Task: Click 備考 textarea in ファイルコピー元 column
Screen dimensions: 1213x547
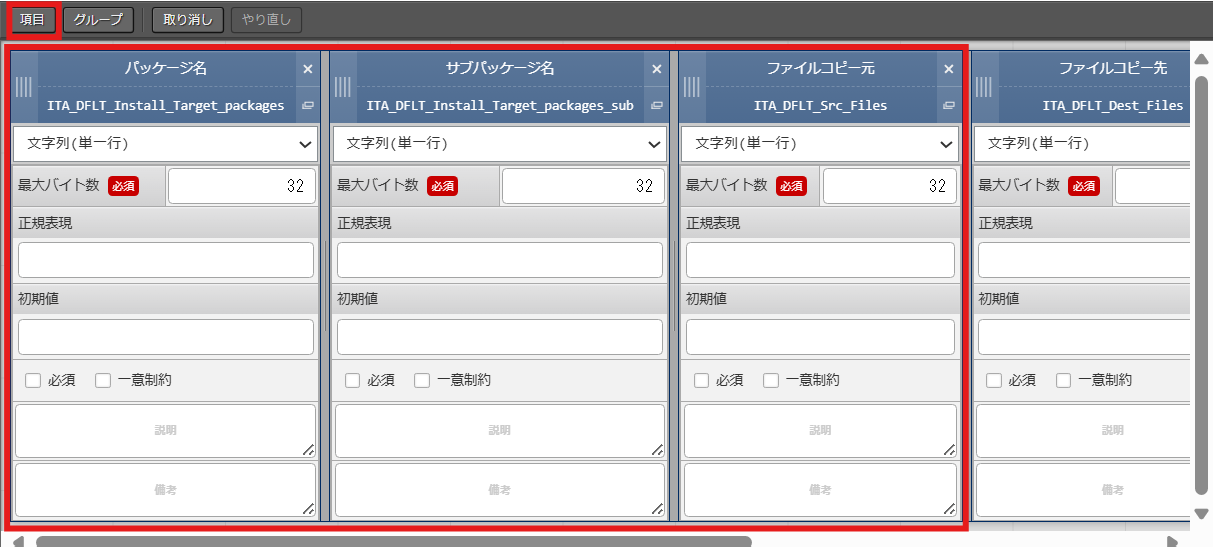Action: tap(820, 490)
